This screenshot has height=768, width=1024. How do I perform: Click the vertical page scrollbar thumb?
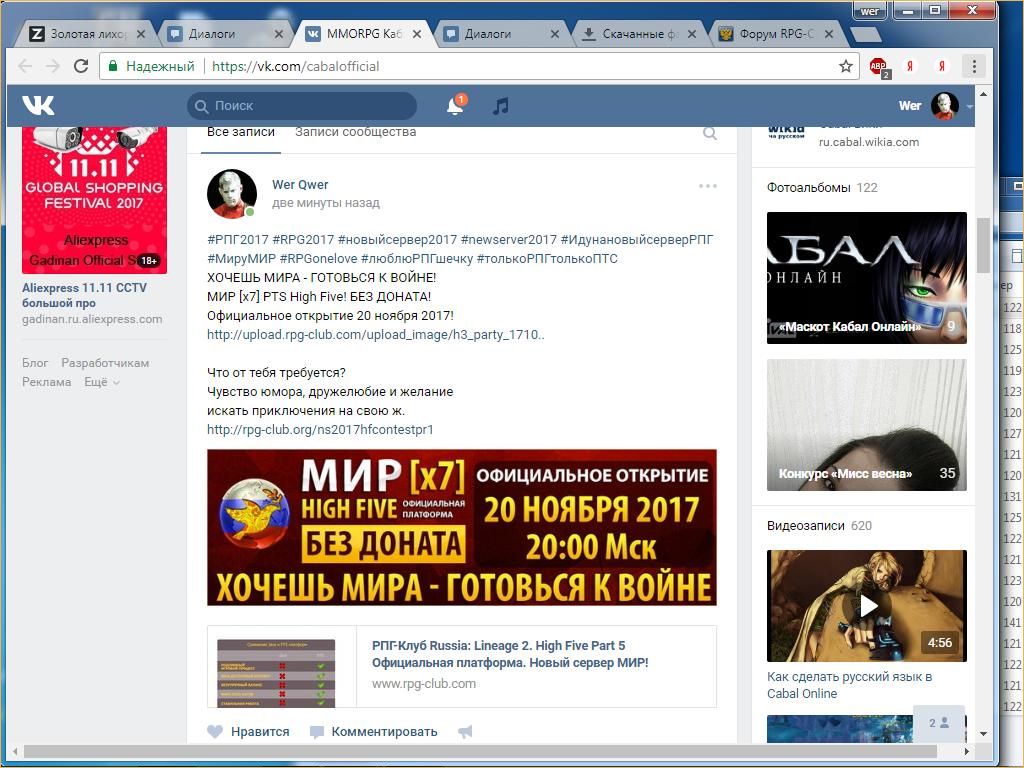(983, 245)
